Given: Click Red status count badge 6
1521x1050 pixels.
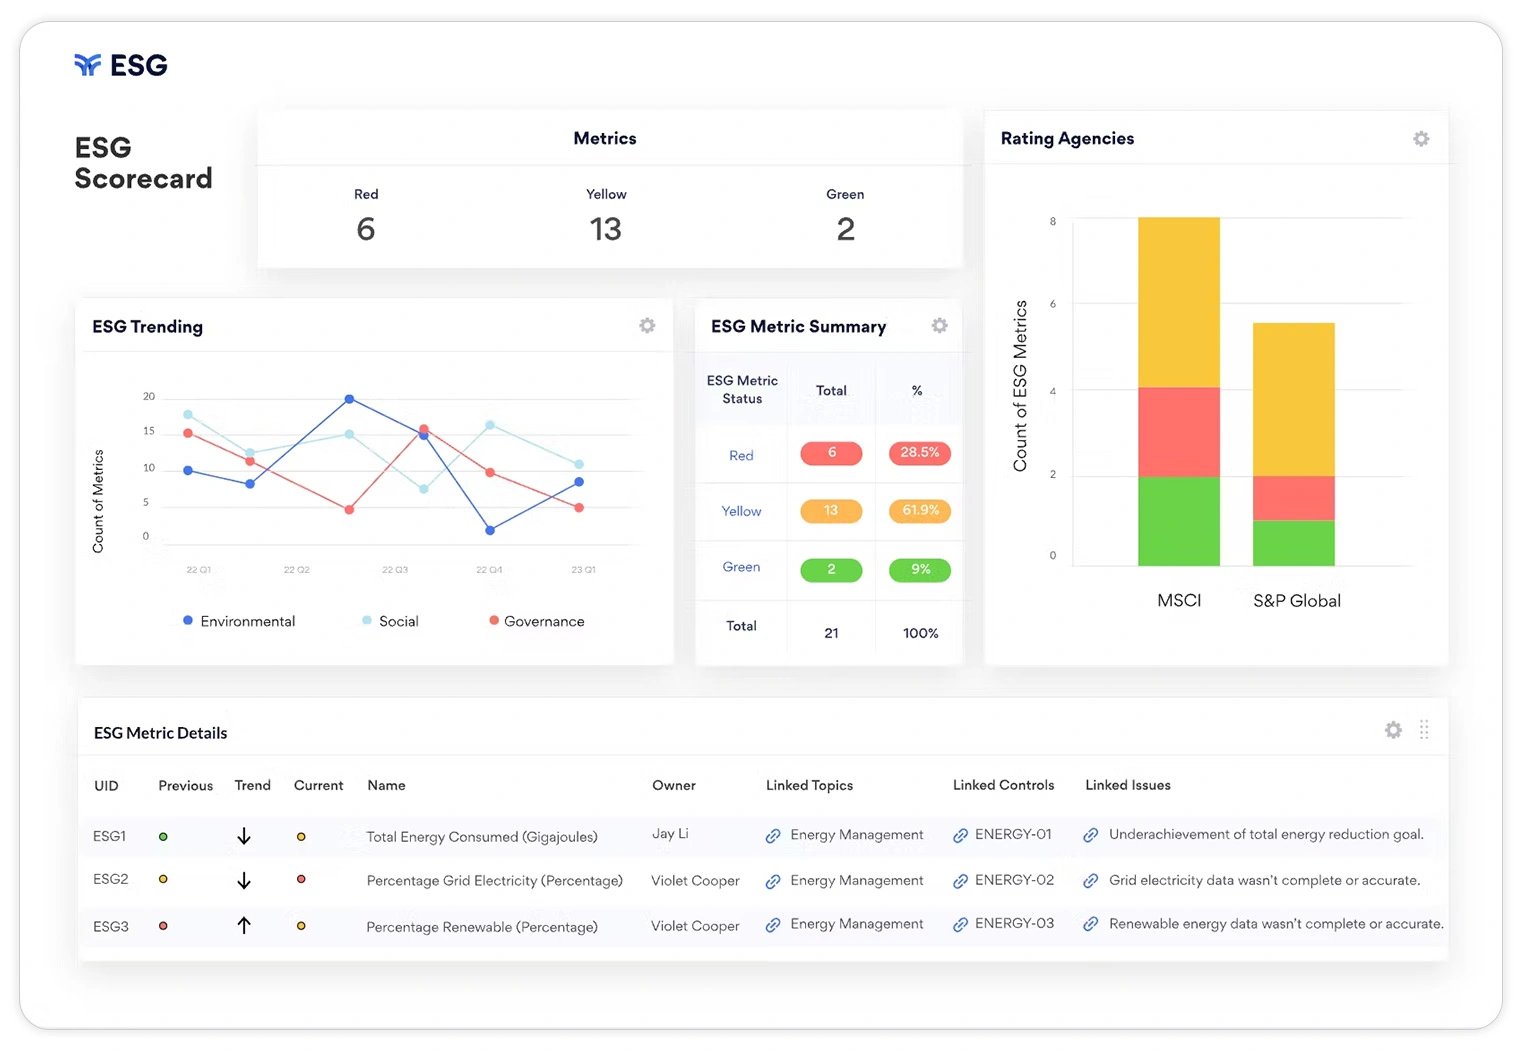Looking at the screenshot, I should point(831,453).
